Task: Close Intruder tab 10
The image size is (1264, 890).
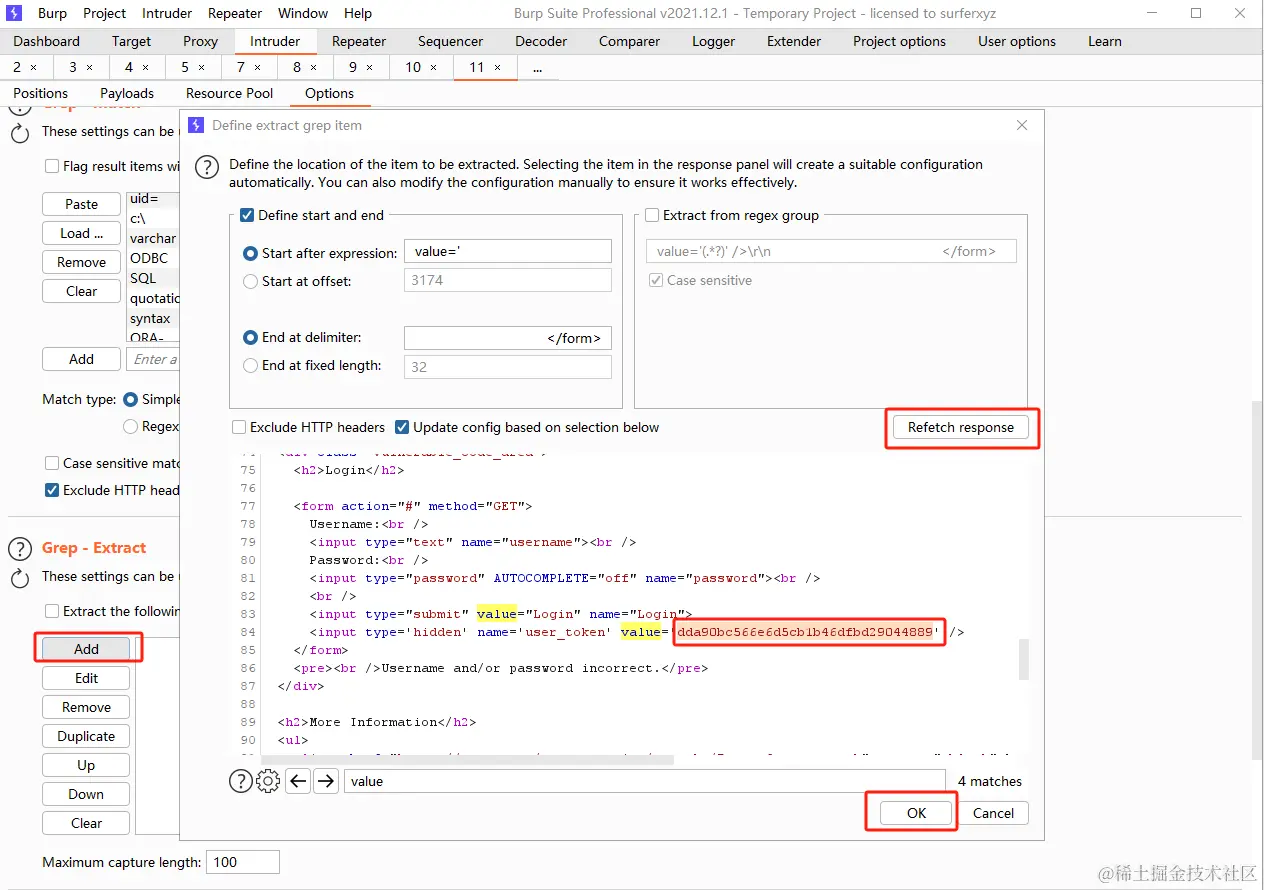Action: pos(433,67)
